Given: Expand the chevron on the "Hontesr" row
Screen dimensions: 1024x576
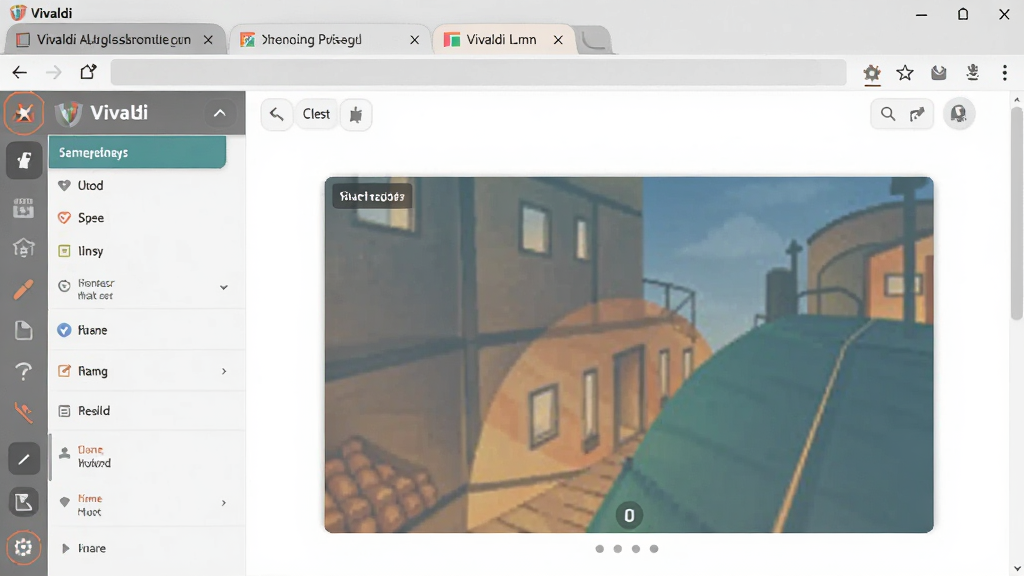Looking at the screenshot, I should [x=224, y=287].
